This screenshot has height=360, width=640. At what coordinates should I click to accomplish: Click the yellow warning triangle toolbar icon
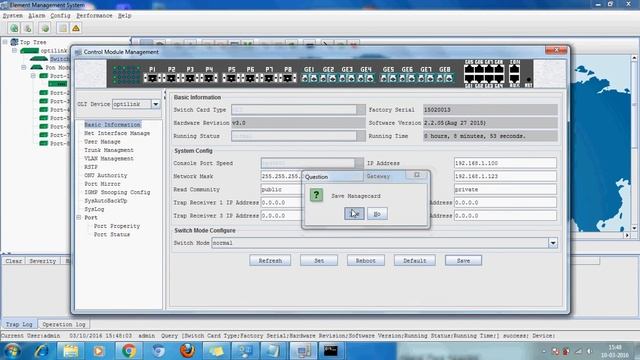tap(76, 28)
